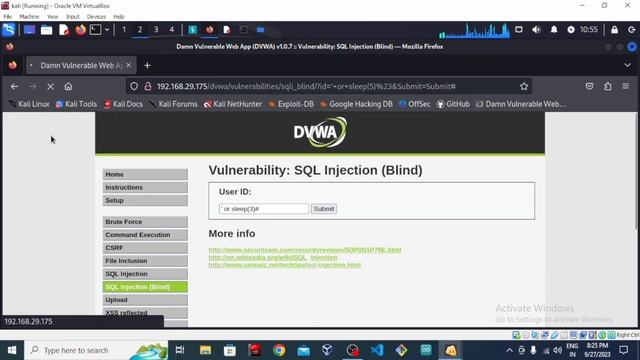Screen dimensions: 640x360
Task: Go to the SQL Injection page
Action: pos(145,274)
